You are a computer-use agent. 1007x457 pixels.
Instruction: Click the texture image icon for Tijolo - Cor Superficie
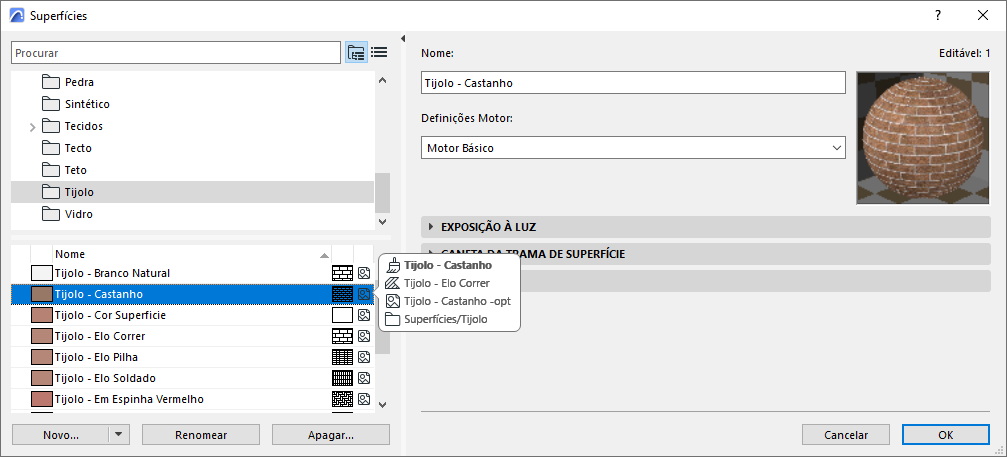tap(364, 315)
